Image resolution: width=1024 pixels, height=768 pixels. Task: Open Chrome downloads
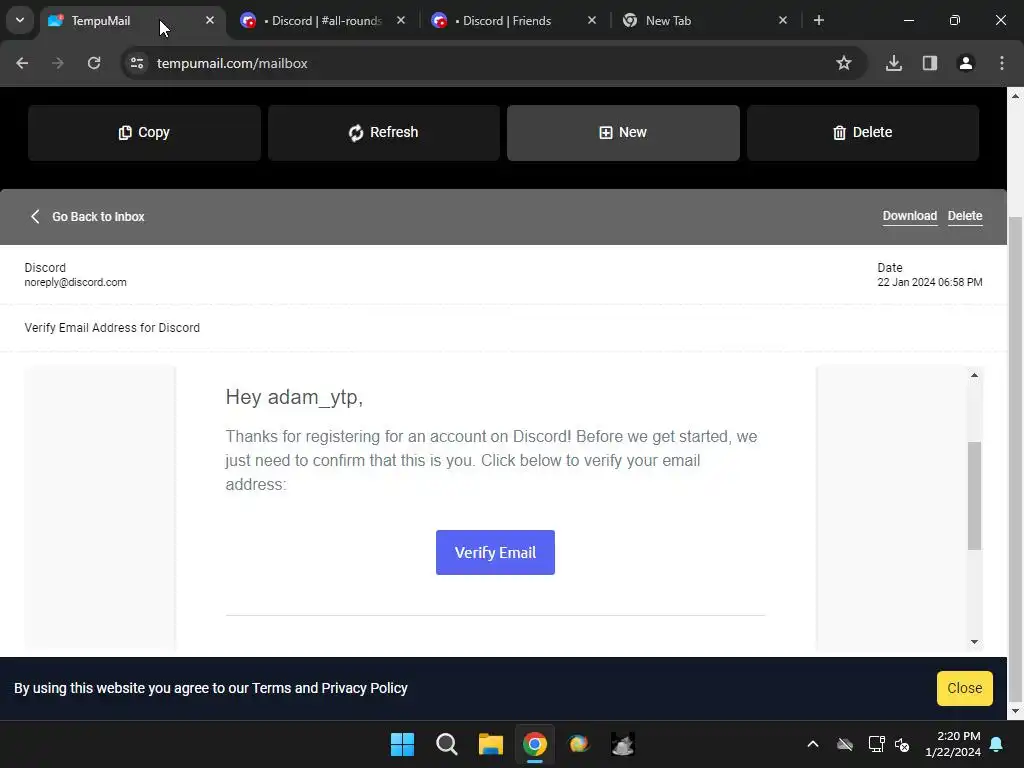pyautogui.click(x=894, y=63)
